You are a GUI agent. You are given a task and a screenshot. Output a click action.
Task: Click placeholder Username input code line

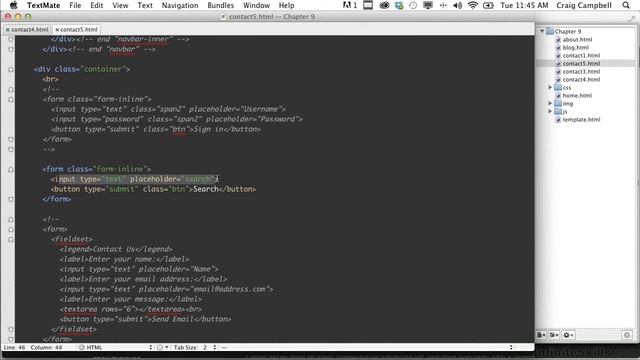[168, 109]
